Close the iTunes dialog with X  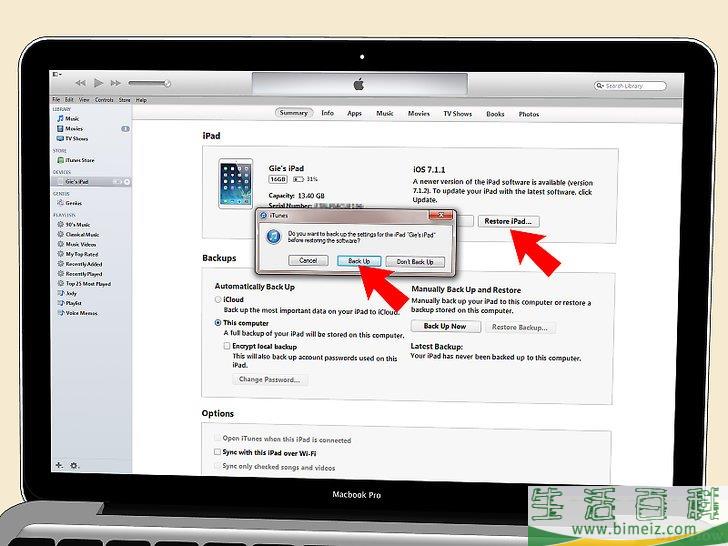[441, 215]
